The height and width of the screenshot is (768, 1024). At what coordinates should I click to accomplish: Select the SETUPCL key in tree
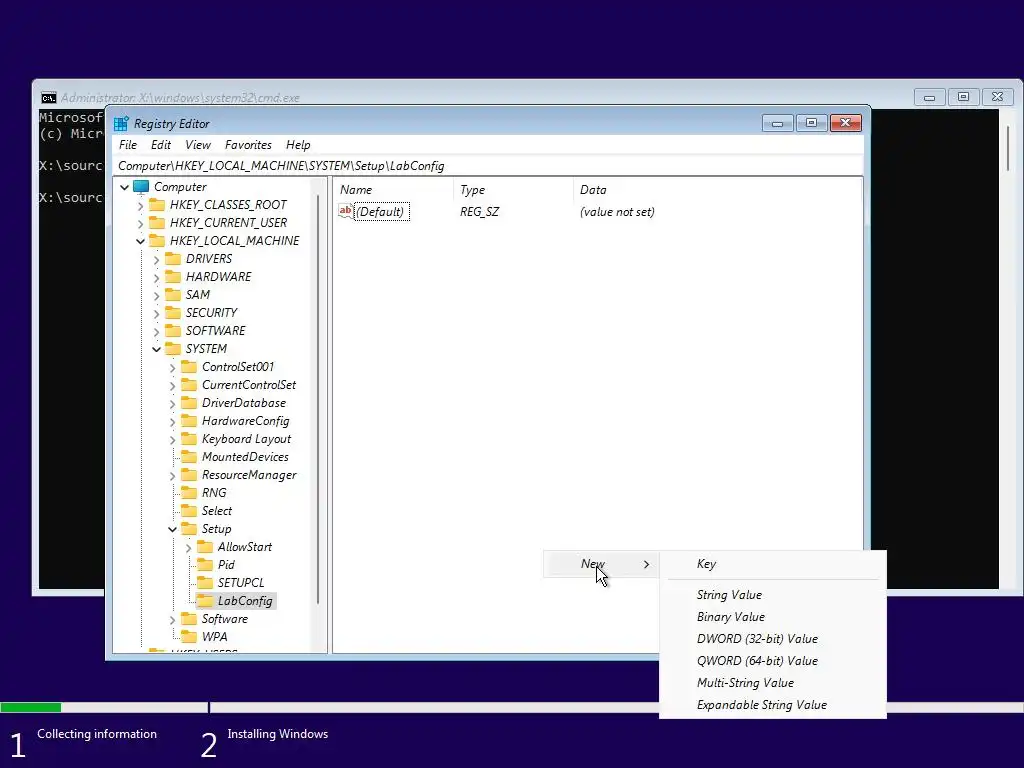tap(241, 583)
